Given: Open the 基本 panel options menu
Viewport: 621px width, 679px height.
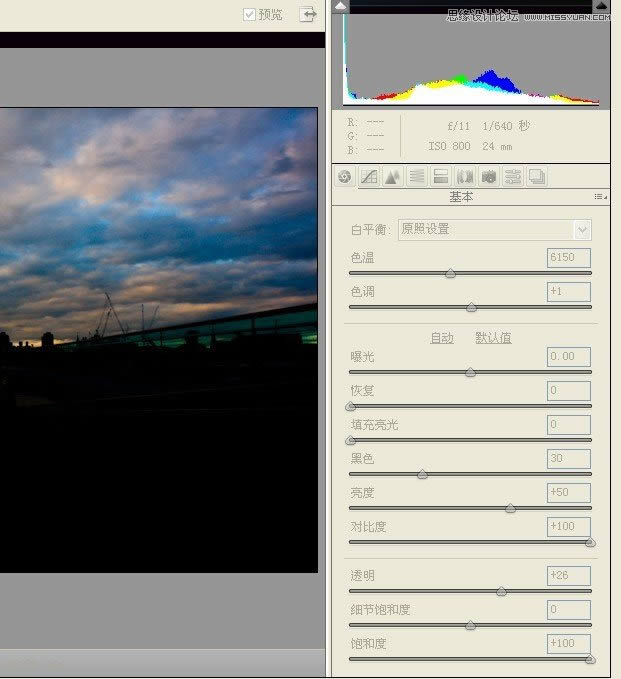Looking at the screenshot, I should [600, 197].
